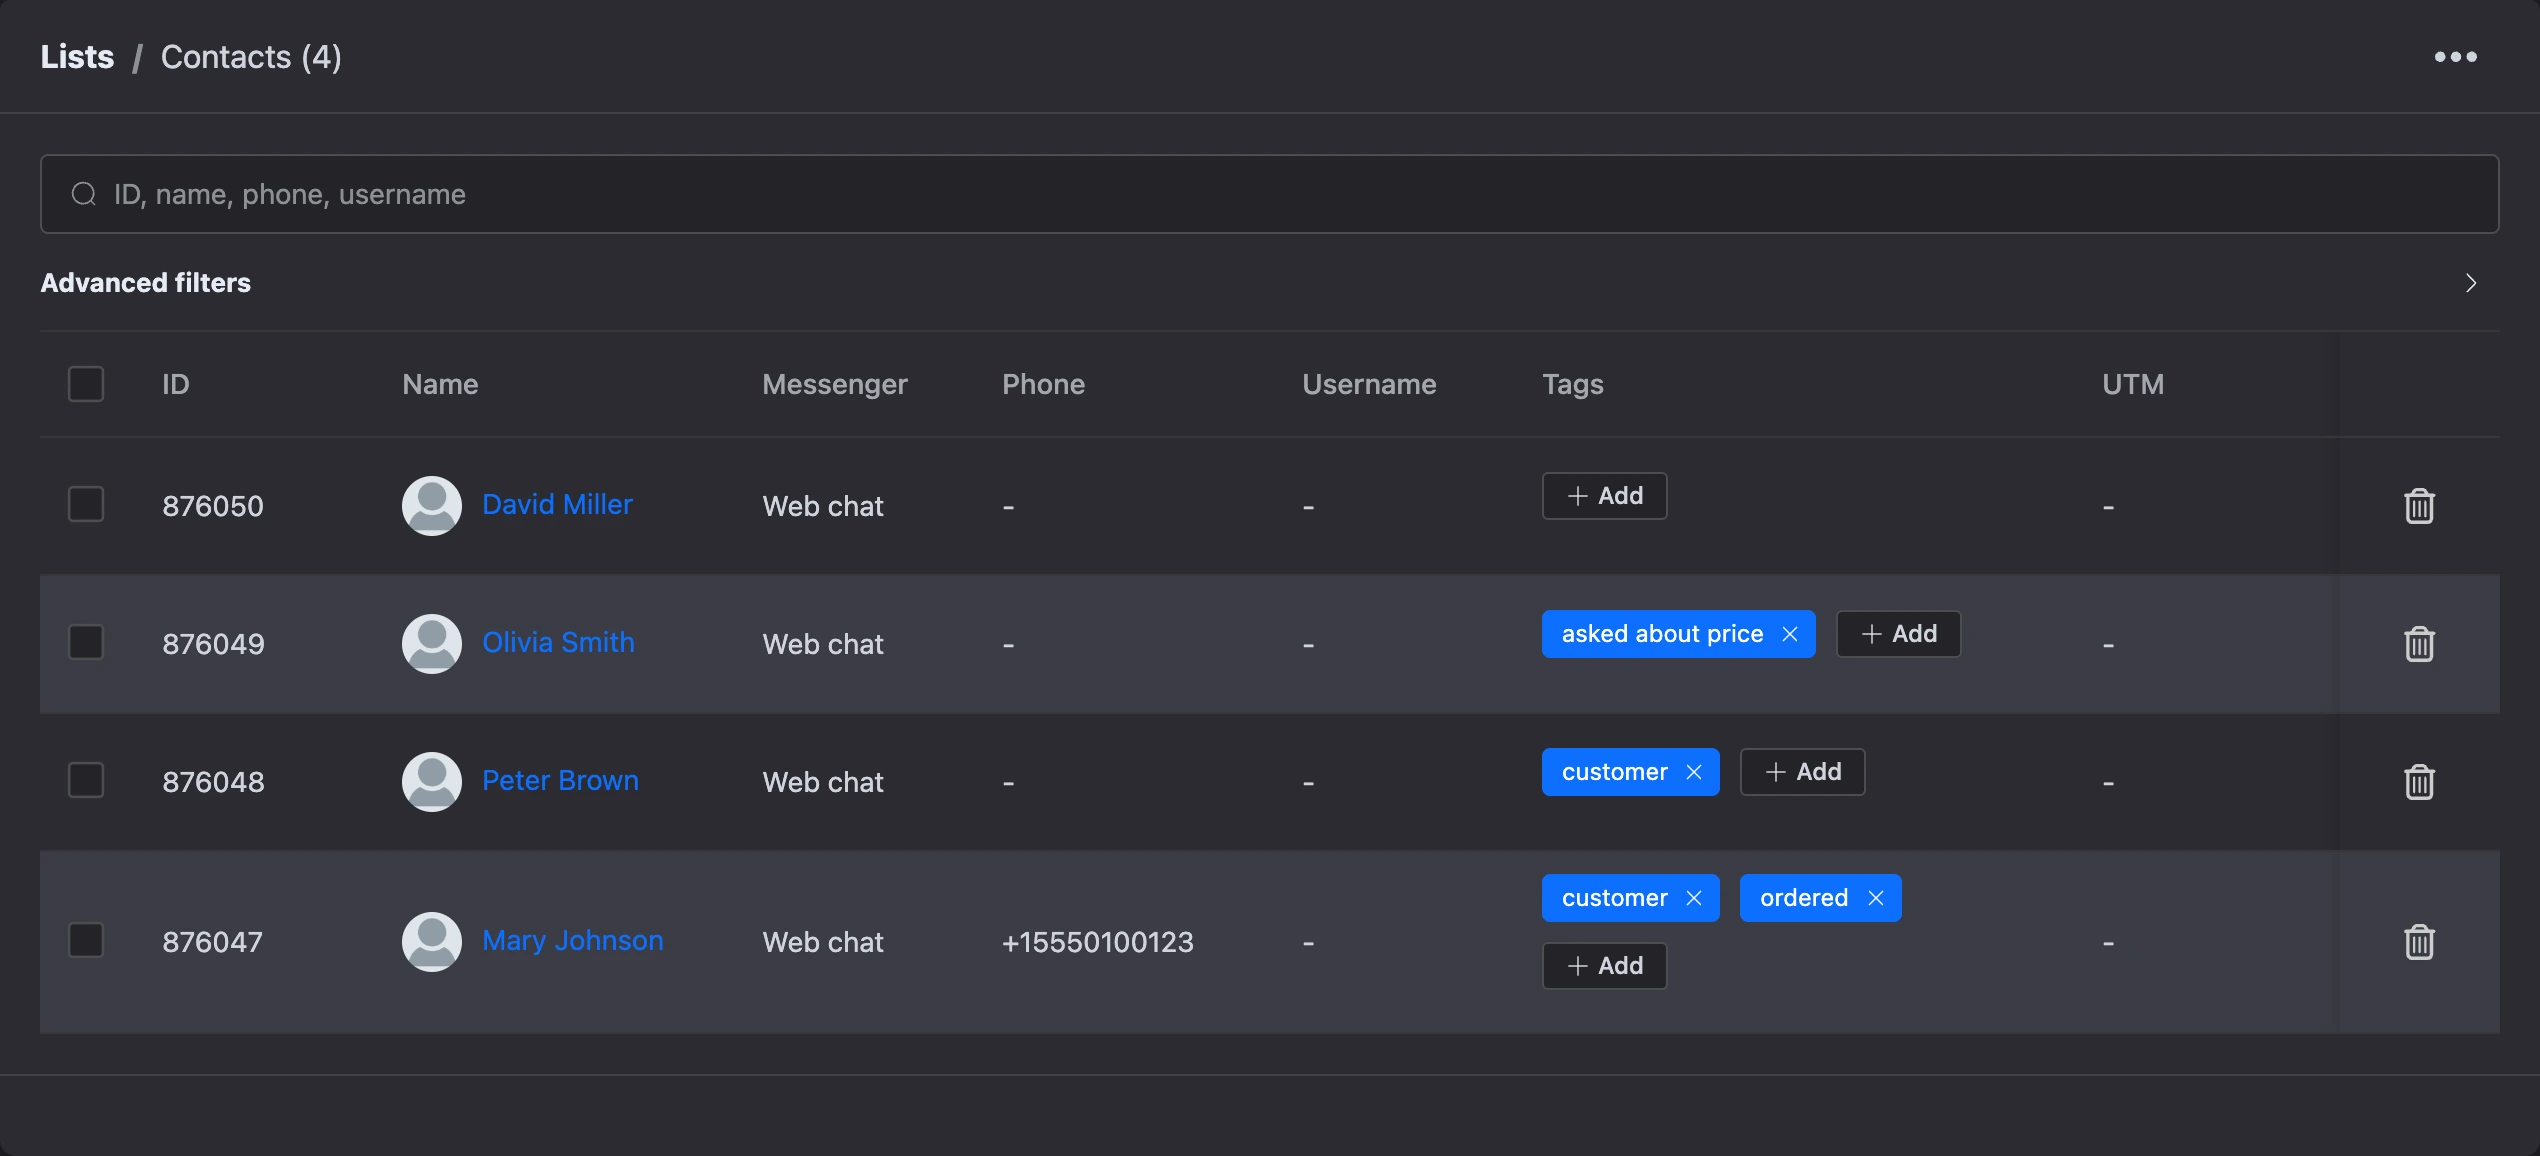The image size is (2540, 1156).
Task: Click Web chat in David Miller's row
Action: (x=823, y=506)
